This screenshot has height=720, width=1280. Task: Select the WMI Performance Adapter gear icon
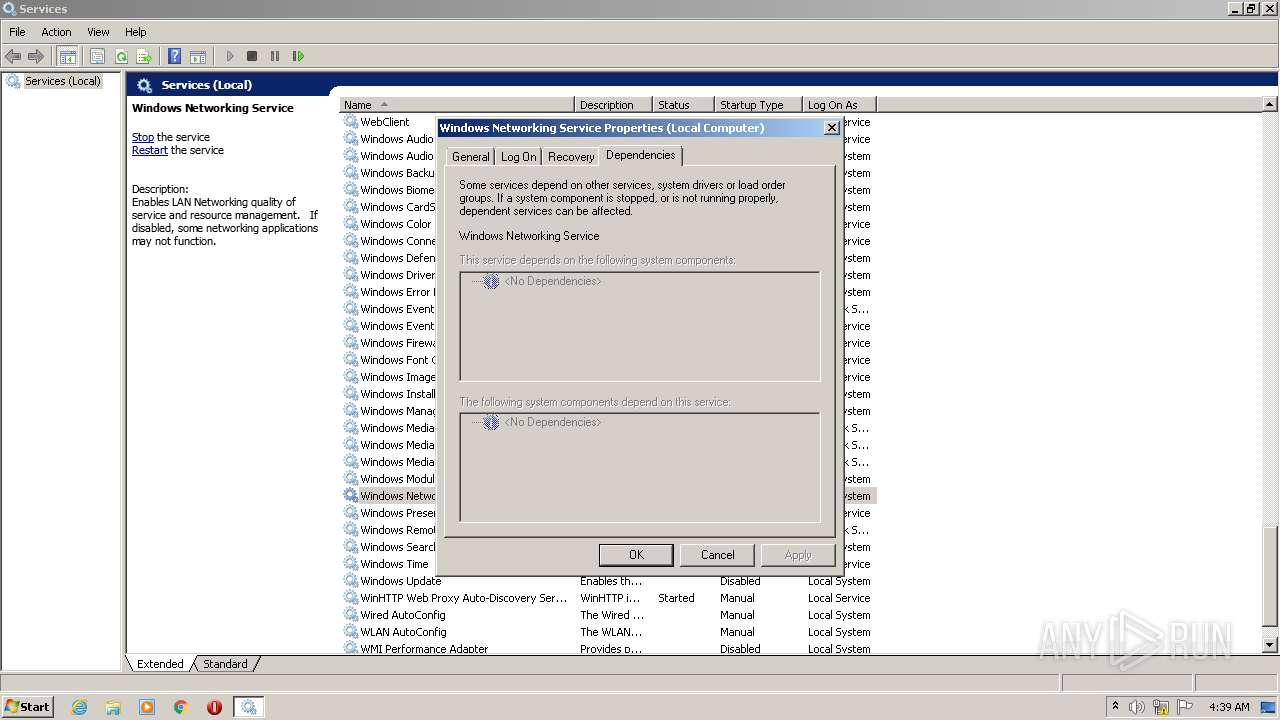[x=351, y=648]
